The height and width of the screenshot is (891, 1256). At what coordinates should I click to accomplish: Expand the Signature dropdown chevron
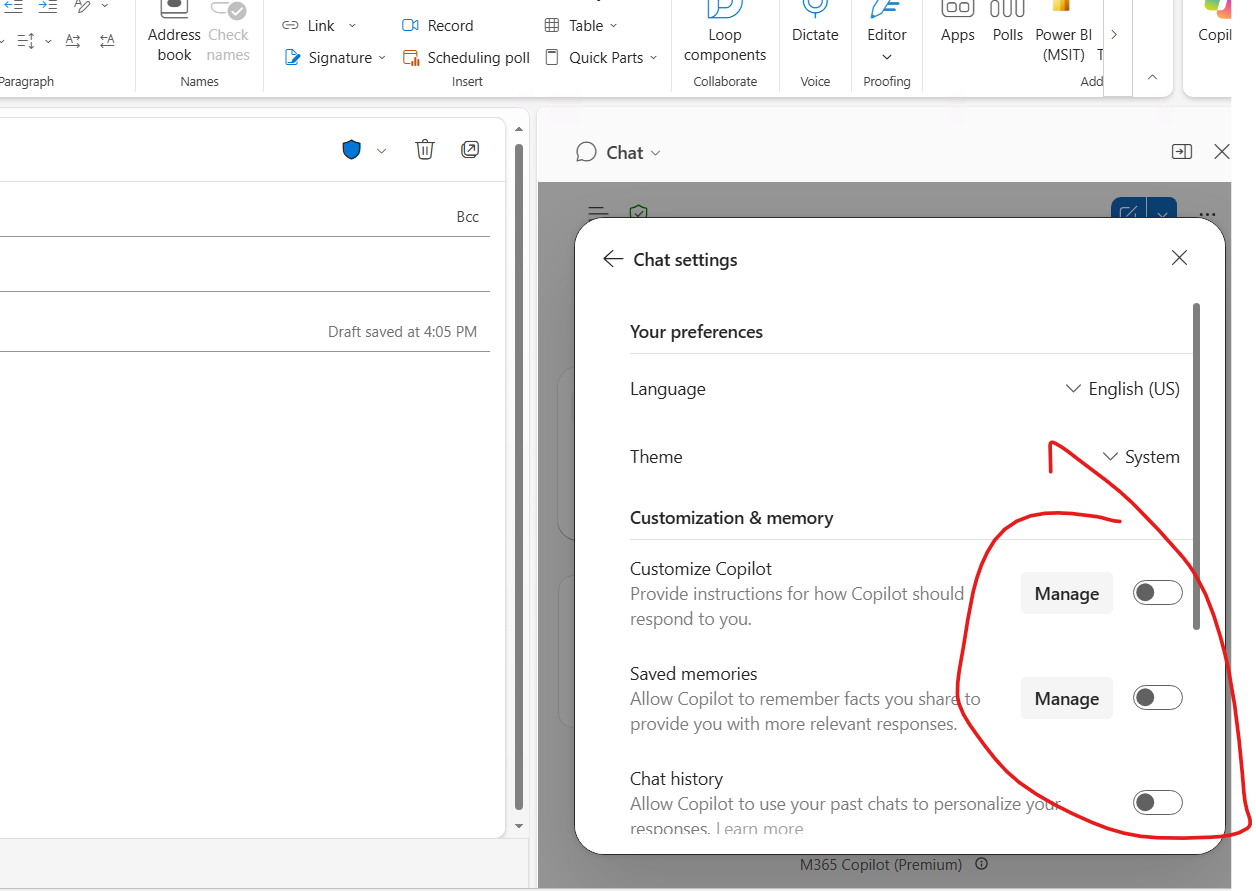(382, 57)
